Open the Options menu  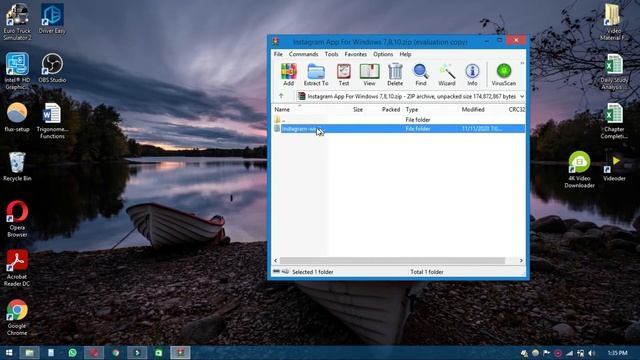(383, 54)
